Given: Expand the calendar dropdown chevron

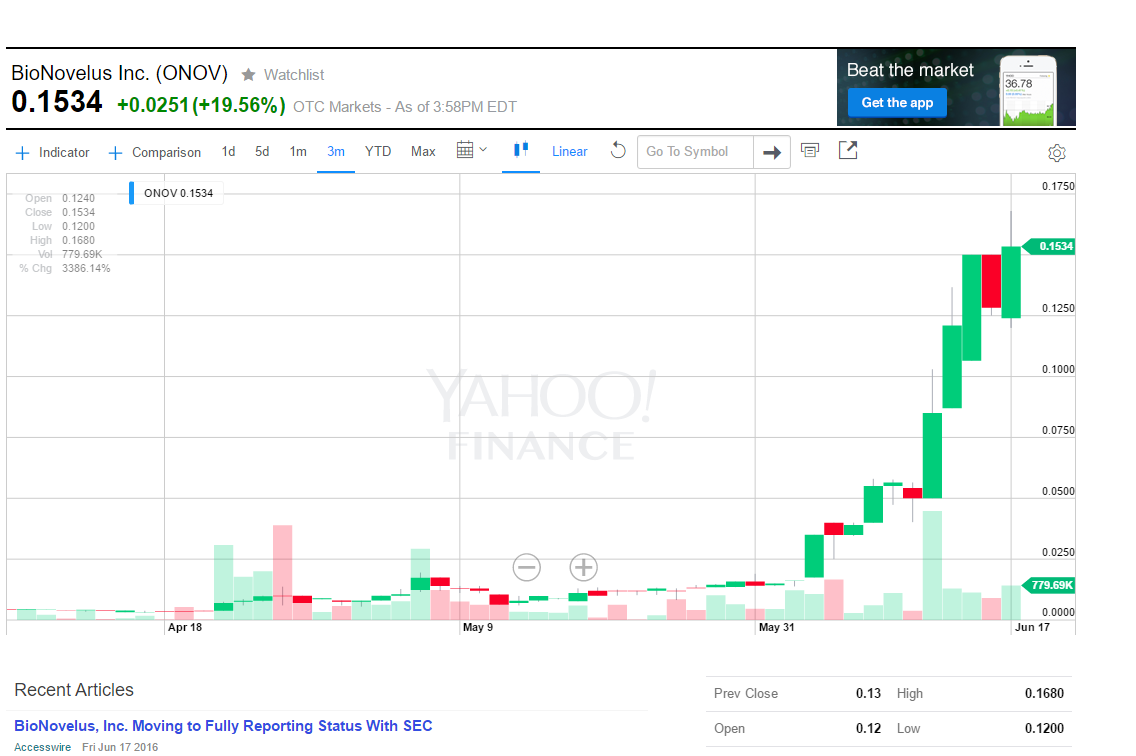Looking at the screenshot, I should pos(483,150).
